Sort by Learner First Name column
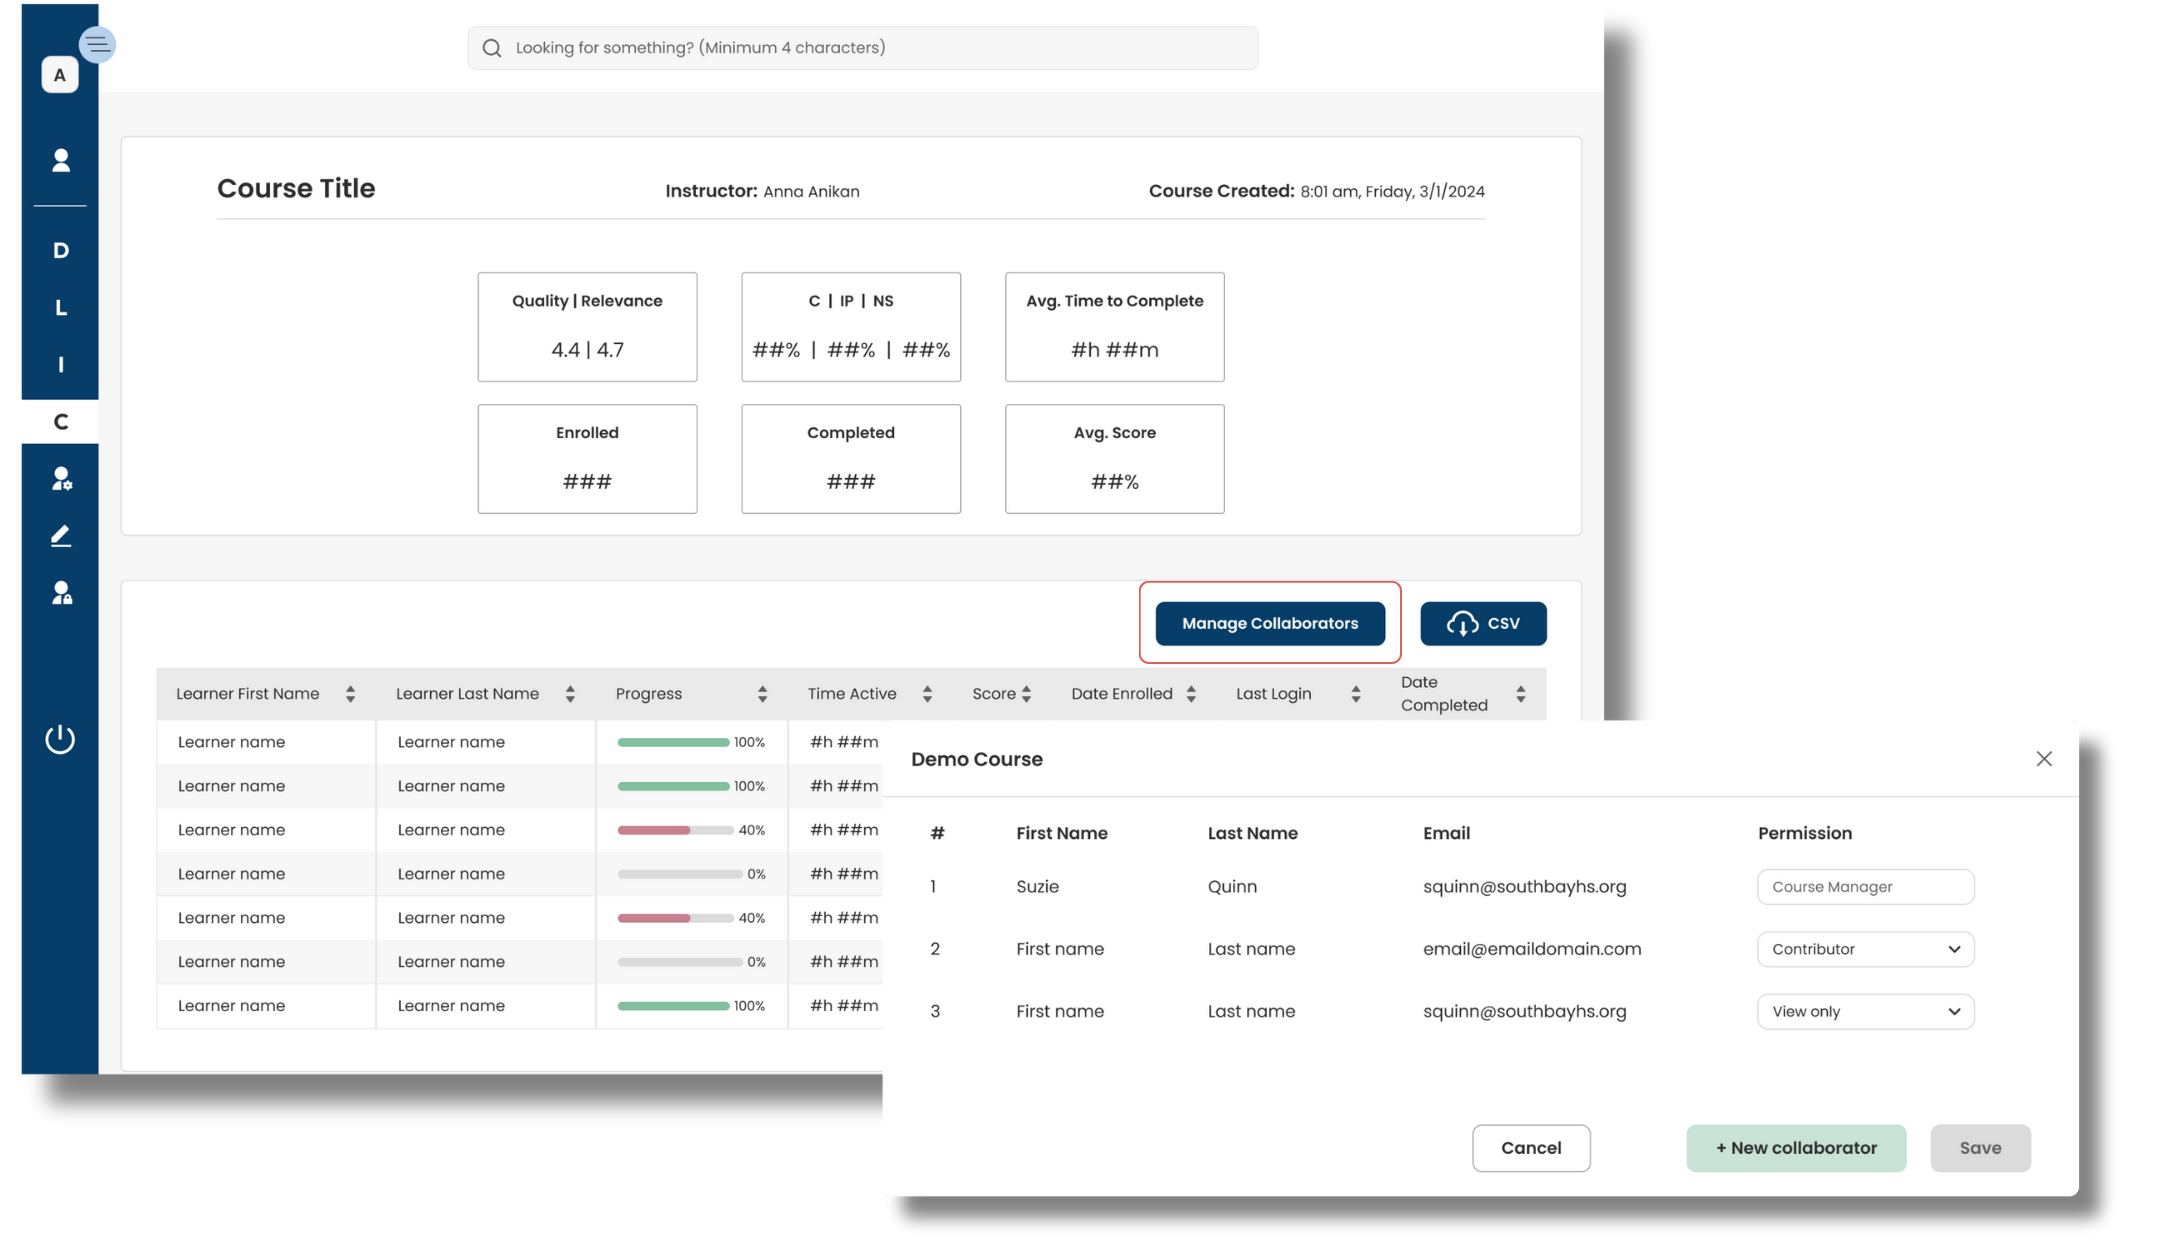Screen dimensions: 2164x1244 (350, 694)
